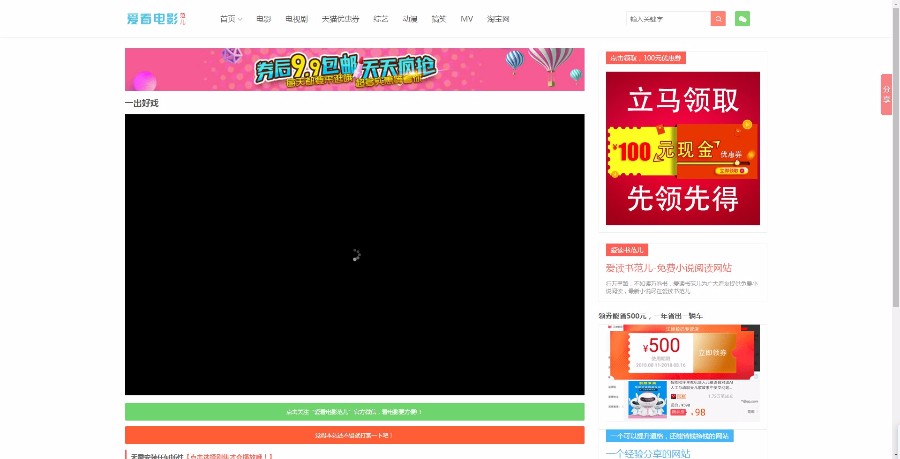Open the 电影 navigation tab
Image resolution: width=900 pixels, height=459 pixels.
coord(263,19)
